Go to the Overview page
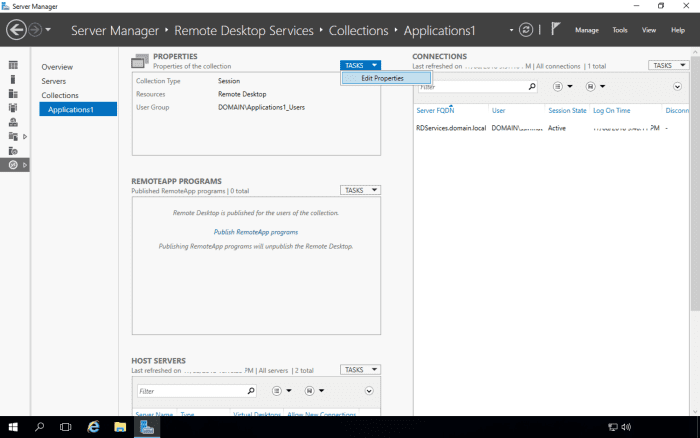Viewport: 700px width, 438px height. (57, 67)
